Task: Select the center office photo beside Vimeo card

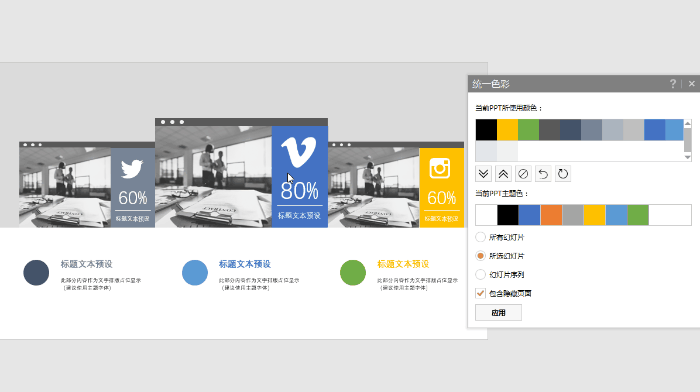Action: coord(213,177)
